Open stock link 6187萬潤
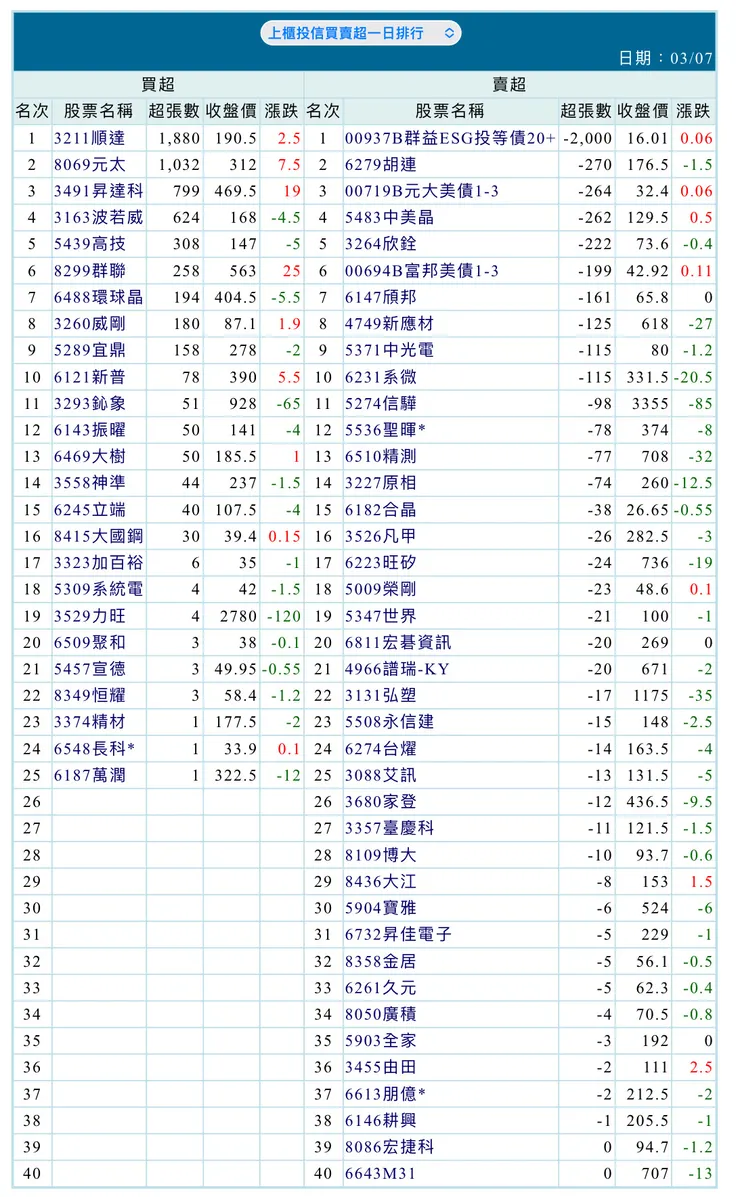 coord(89,776)
